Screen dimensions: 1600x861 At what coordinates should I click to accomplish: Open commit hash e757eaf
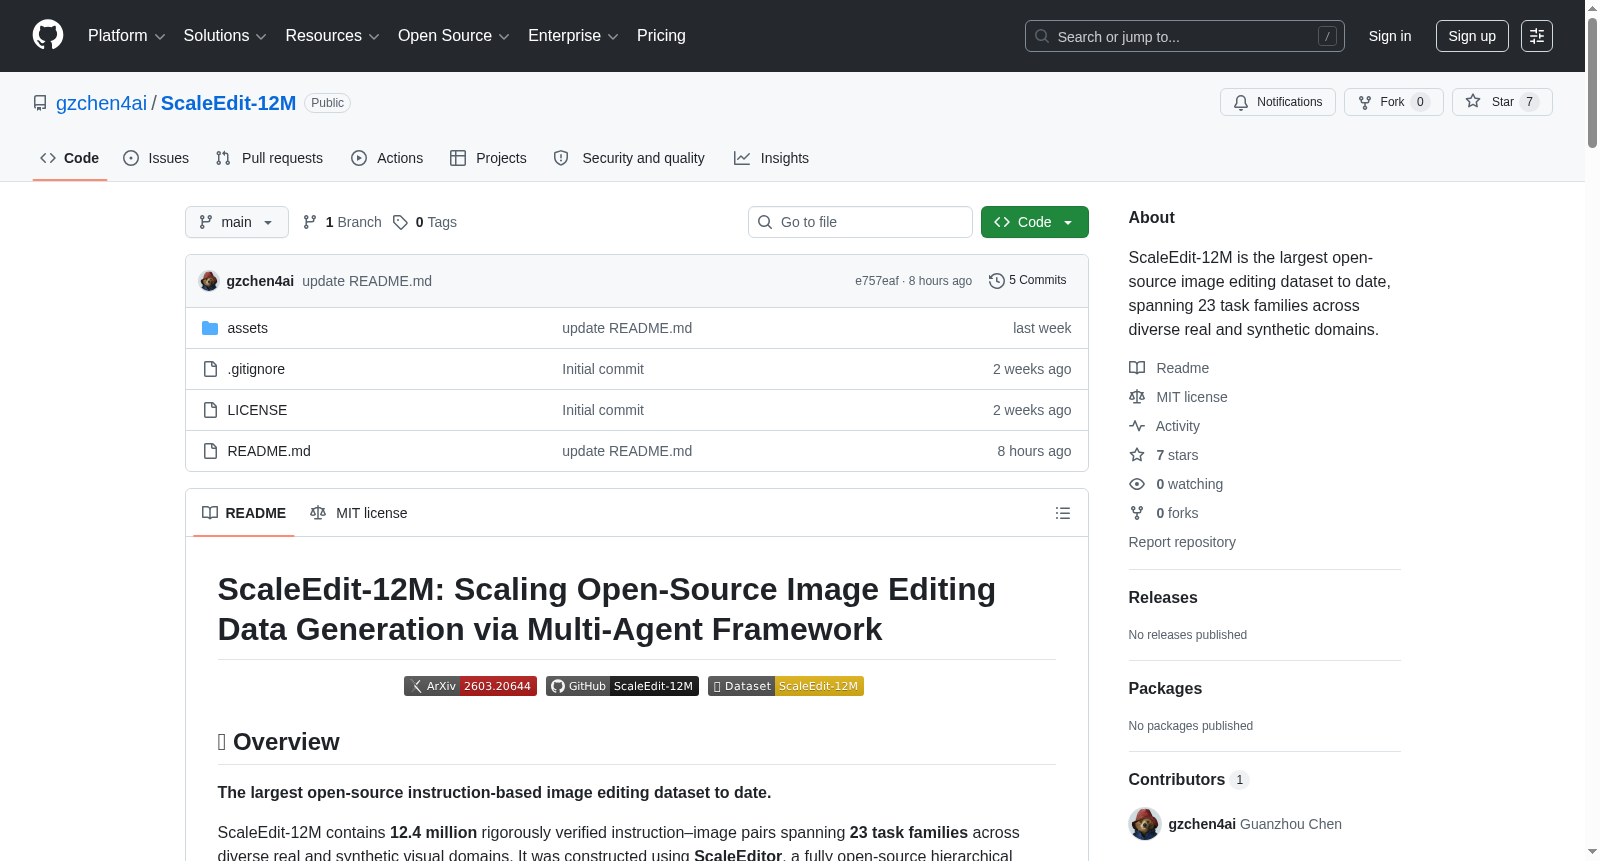tap(877, 281)
